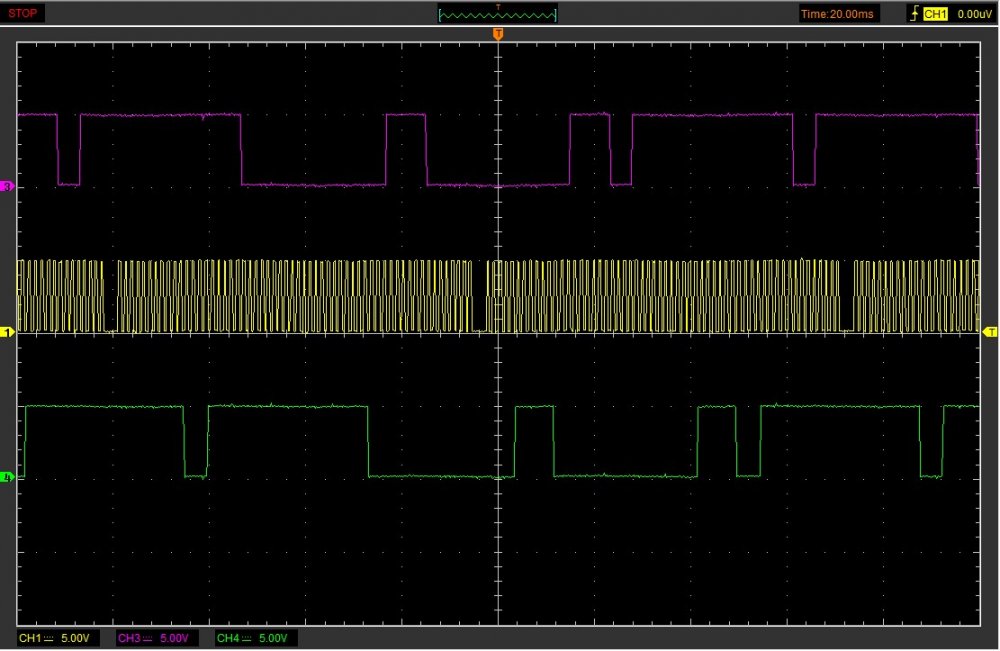The height and width of the screenshot is (651, 1000).
Task: Click the waveform memory overview thumbnail
Action: tap(497, 14)
